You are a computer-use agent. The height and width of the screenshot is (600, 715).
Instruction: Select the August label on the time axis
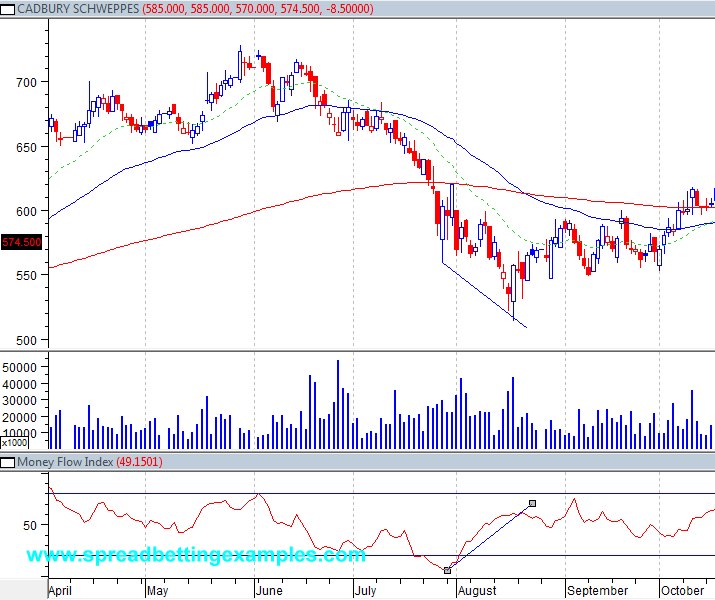477,591
